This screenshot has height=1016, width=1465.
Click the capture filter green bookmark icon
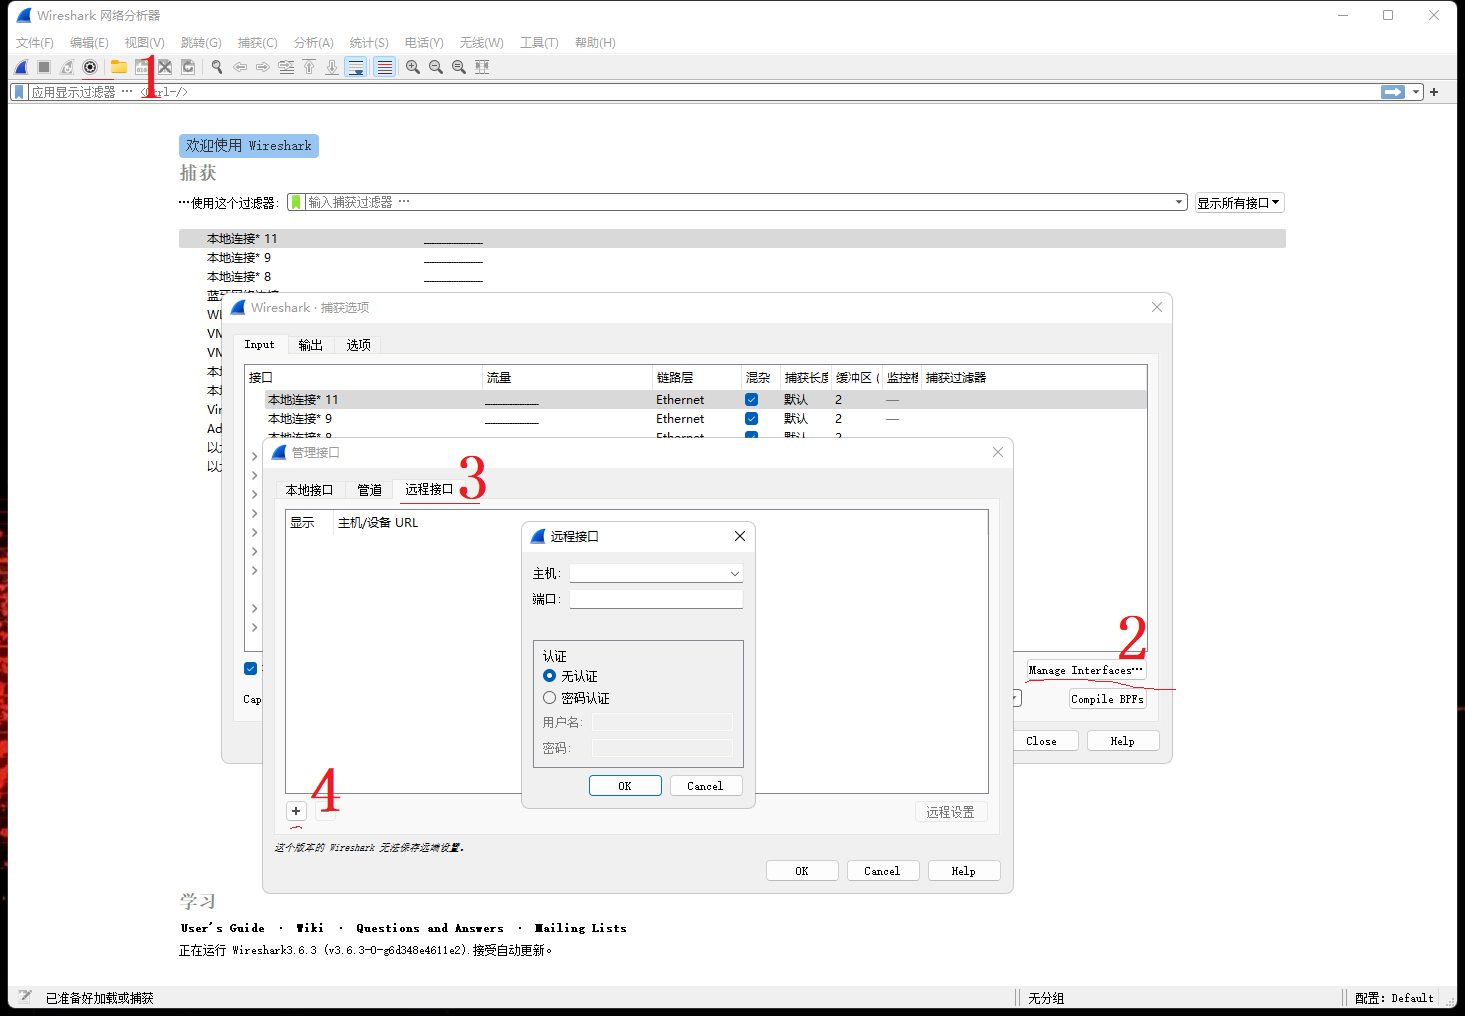[x=296, y=202]
